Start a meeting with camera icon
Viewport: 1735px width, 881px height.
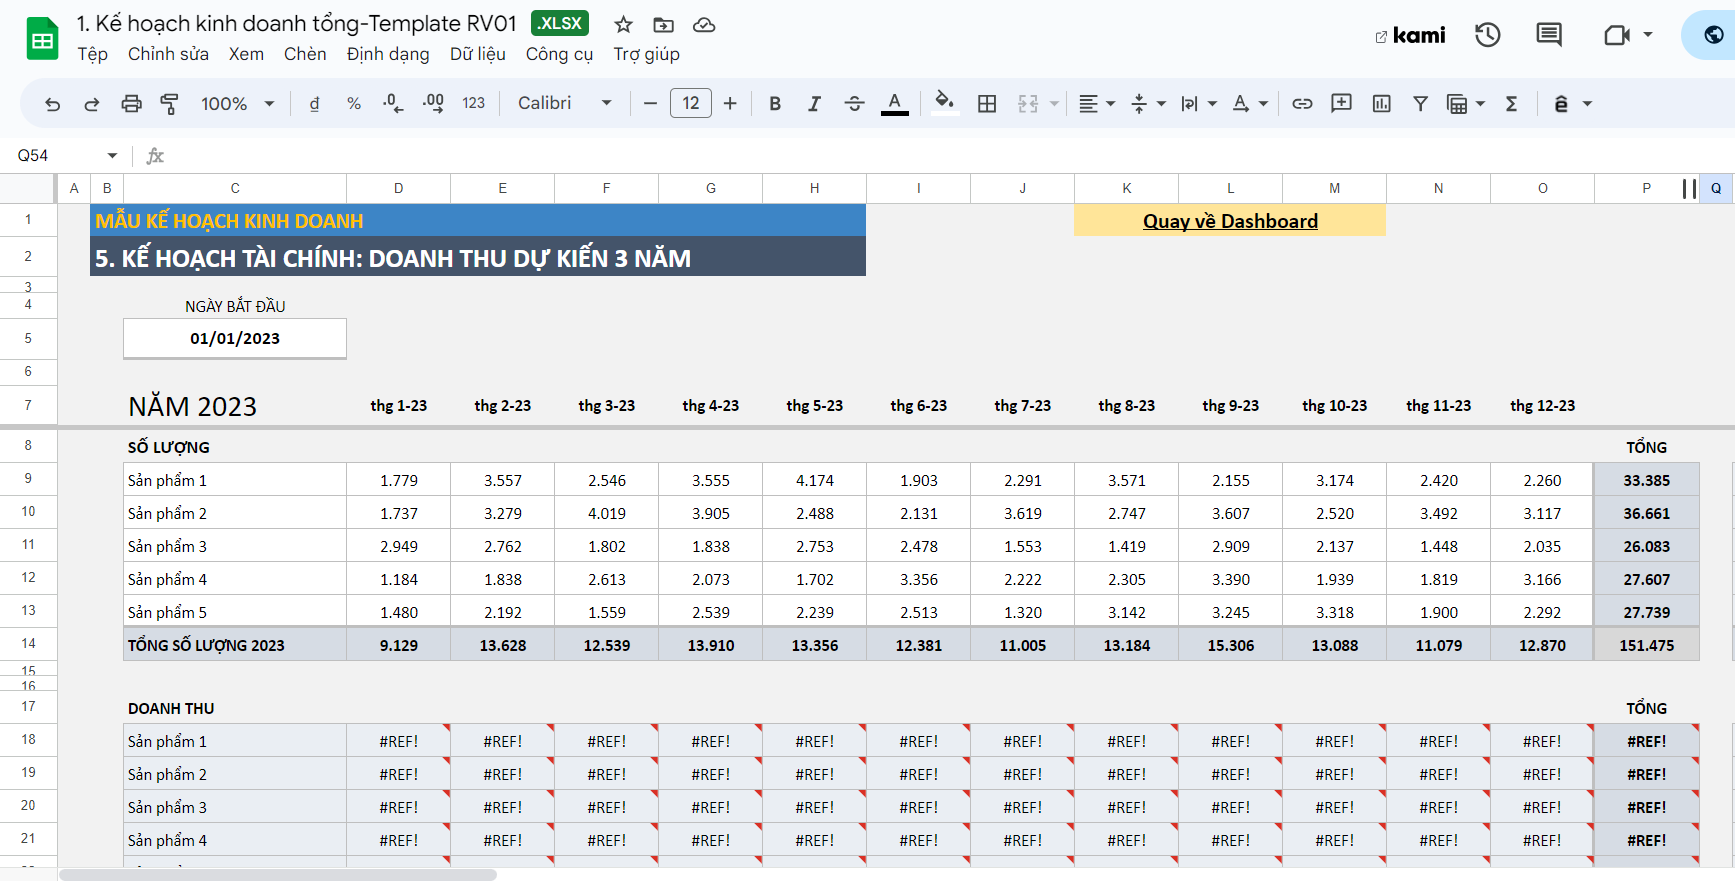click(1616, 36)
